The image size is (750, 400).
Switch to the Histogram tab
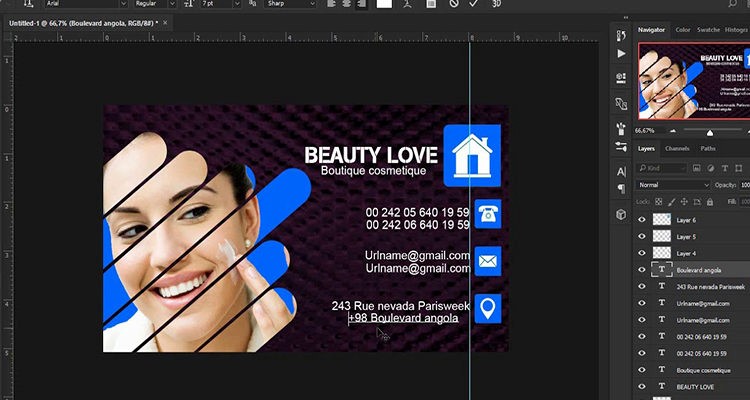736,30
